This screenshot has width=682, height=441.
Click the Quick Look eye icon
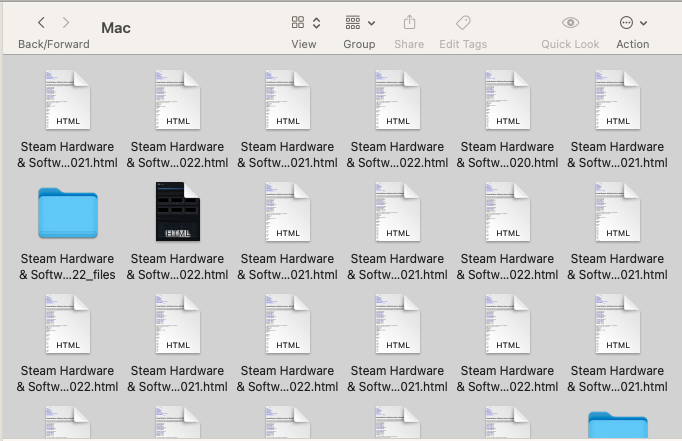(570, 23)
